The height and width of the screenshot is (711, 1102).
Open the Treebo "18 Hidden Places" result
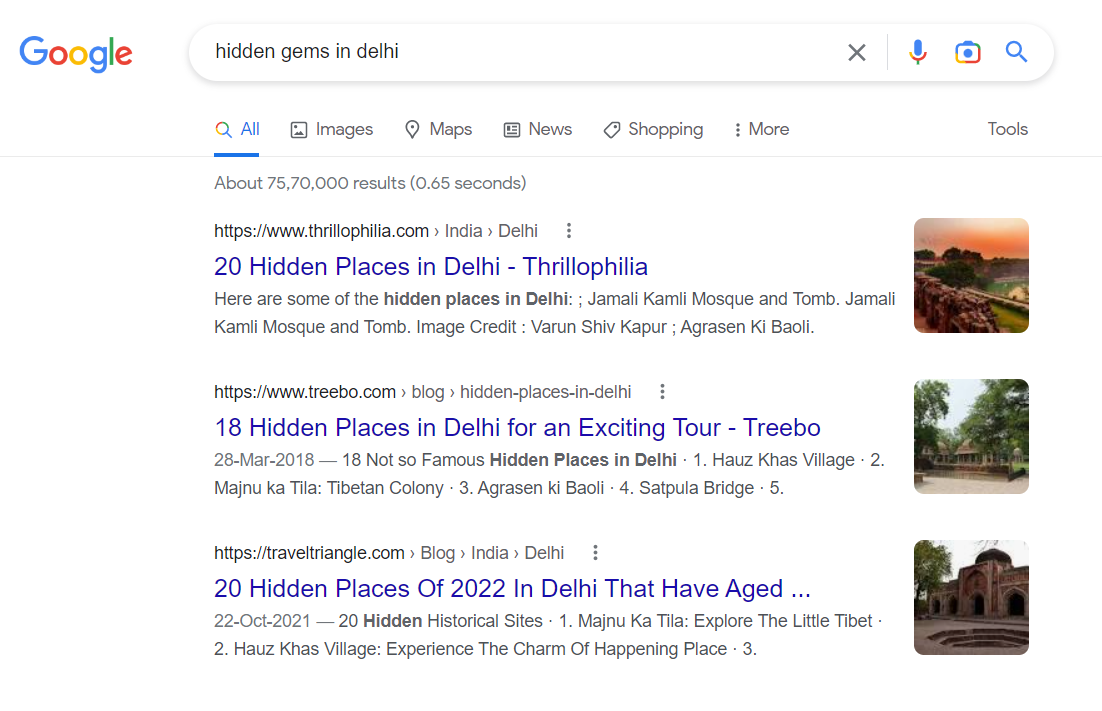tap(517, 428)
